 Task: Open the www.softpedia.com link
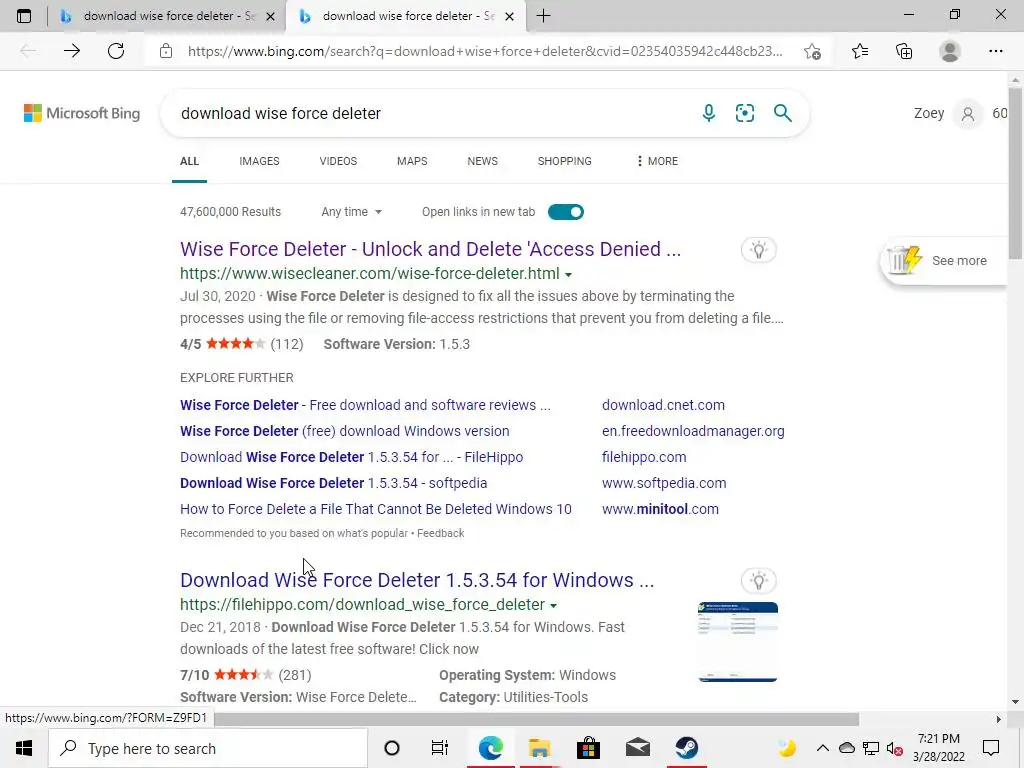coord(664,483)
